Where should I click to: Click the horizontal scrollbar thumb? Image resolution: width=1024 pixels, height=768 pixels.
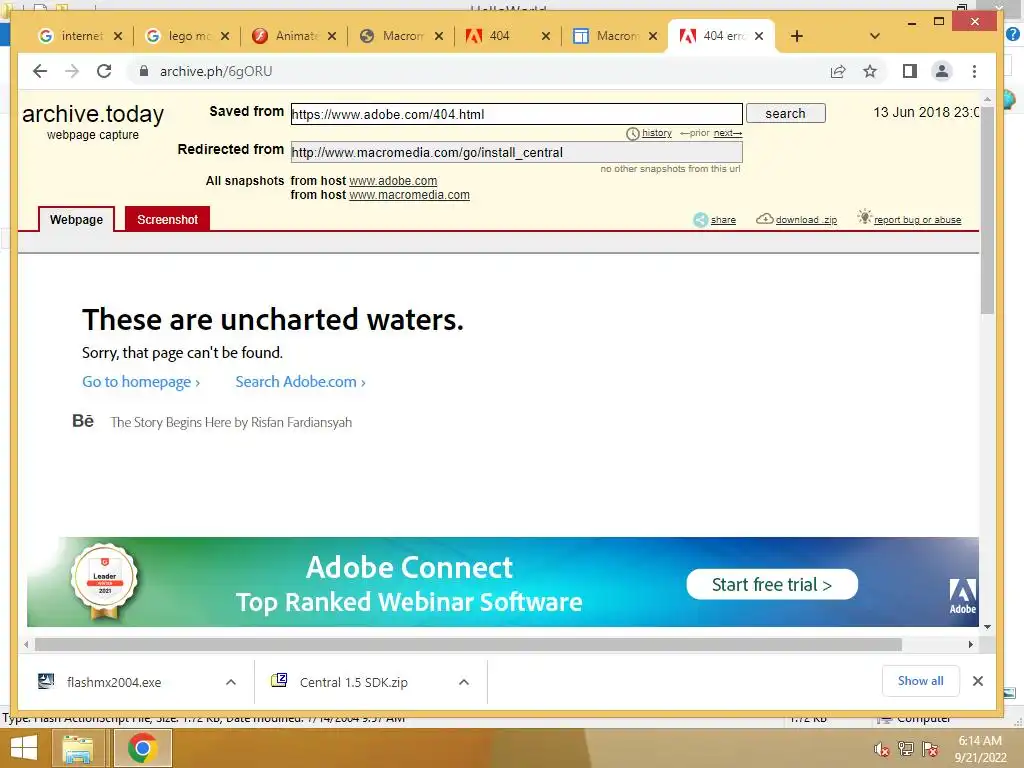[468, 645]
